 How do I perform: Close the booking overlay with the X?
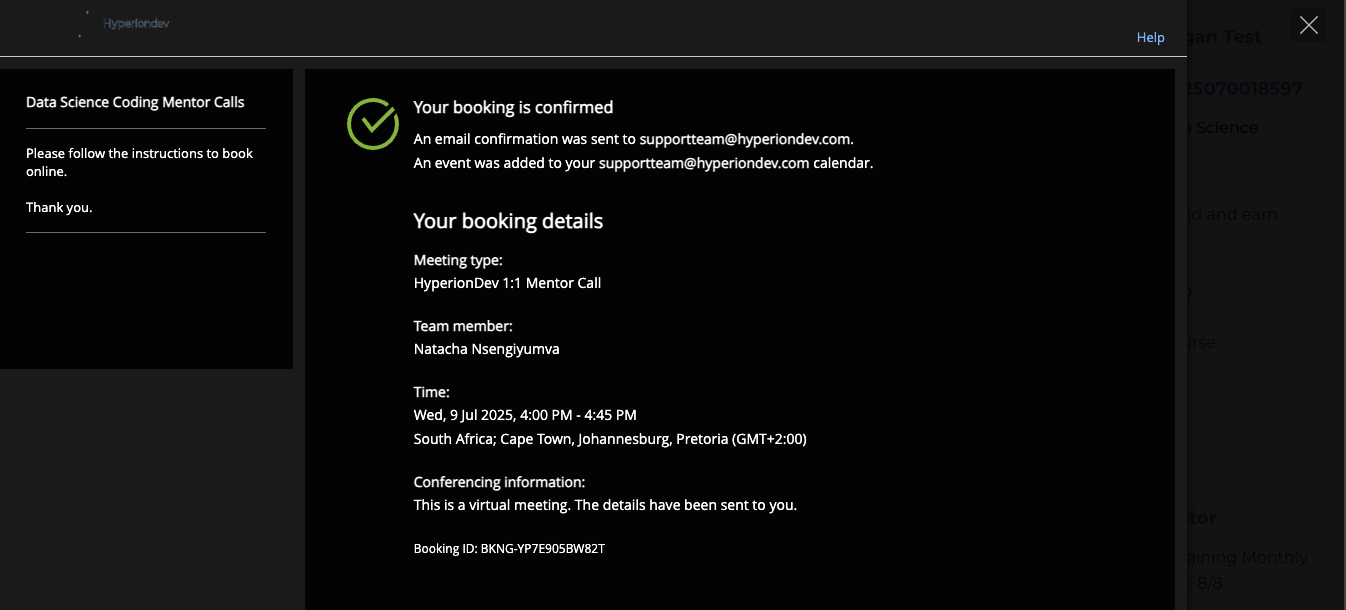[x=1308, y=25]
